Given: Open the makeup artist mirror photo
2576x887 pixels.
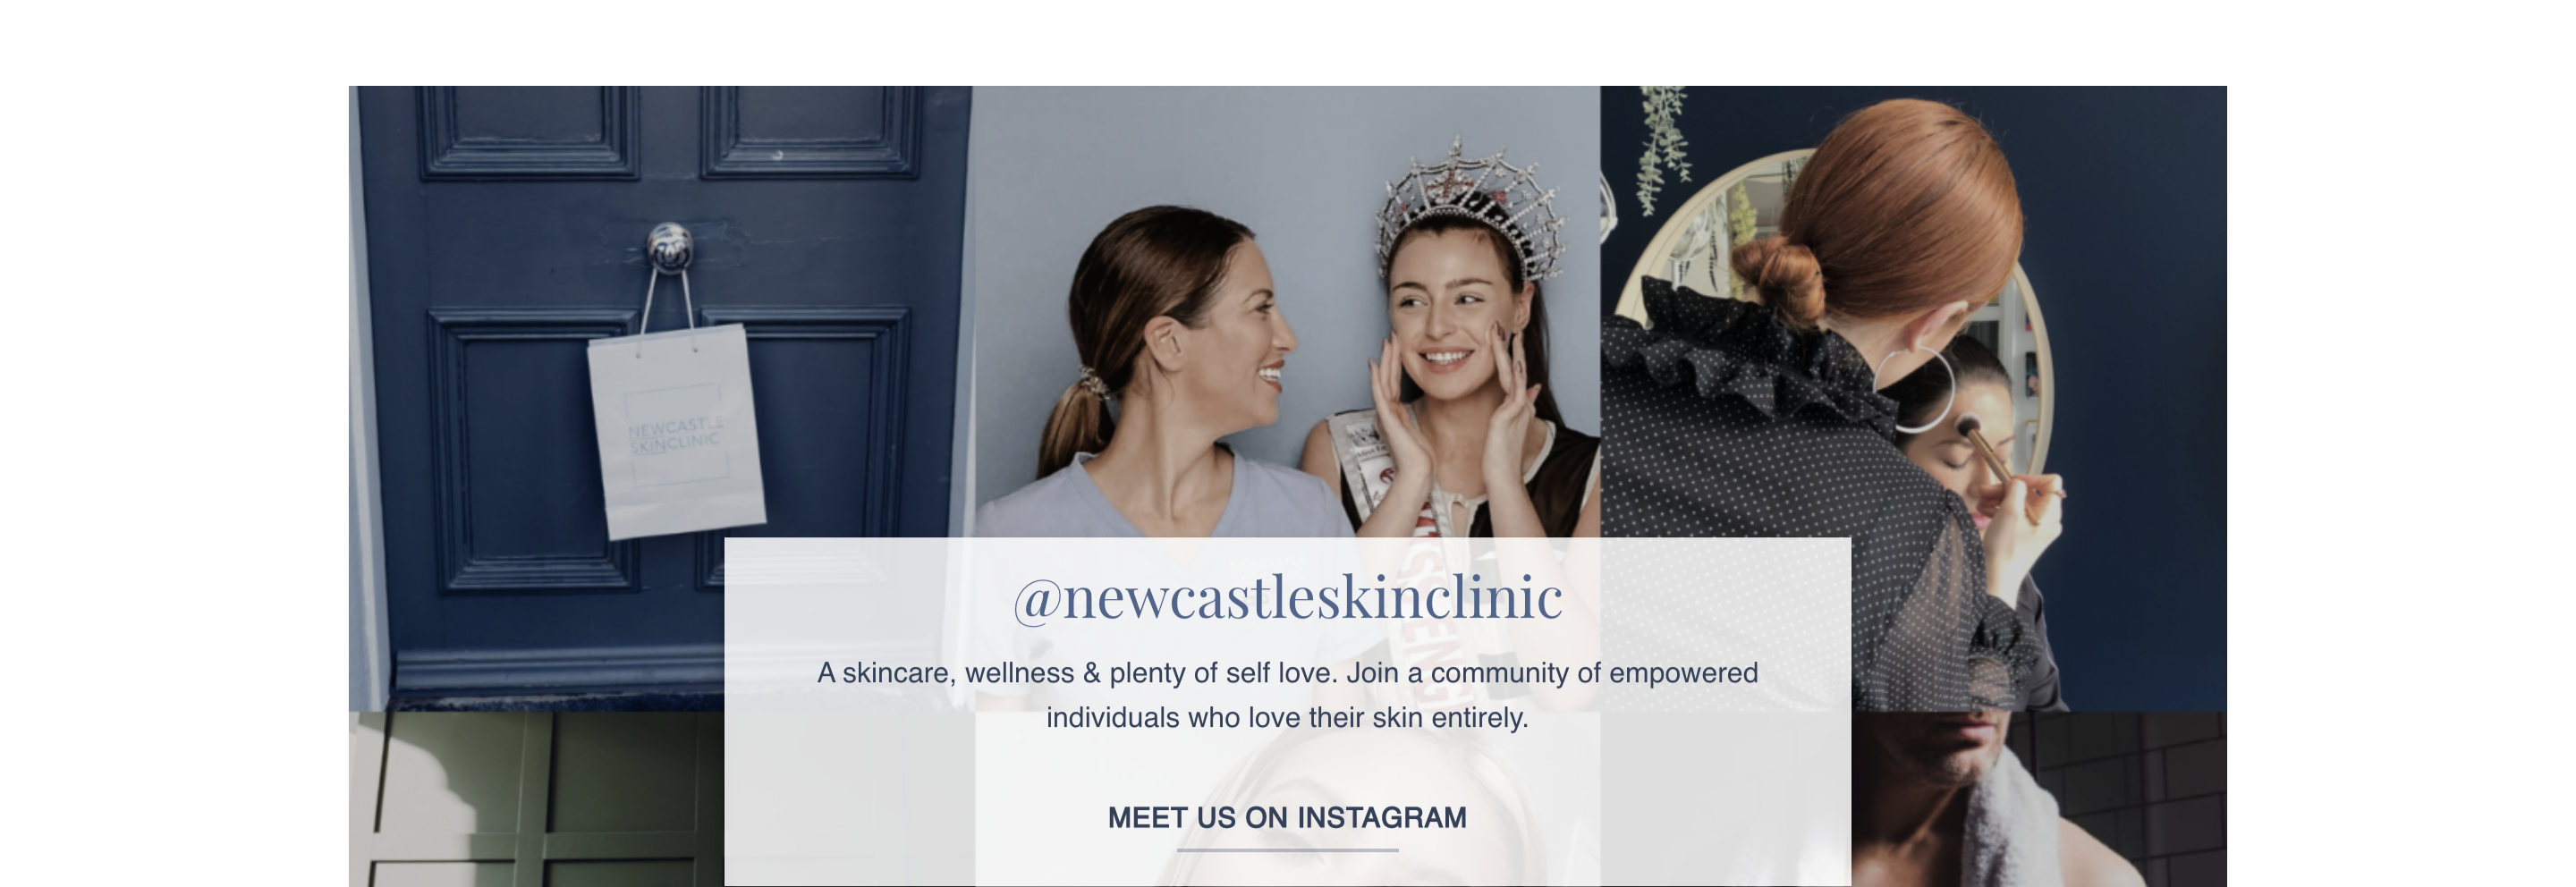Looking at the screenshot, I should click(1913, 398).
